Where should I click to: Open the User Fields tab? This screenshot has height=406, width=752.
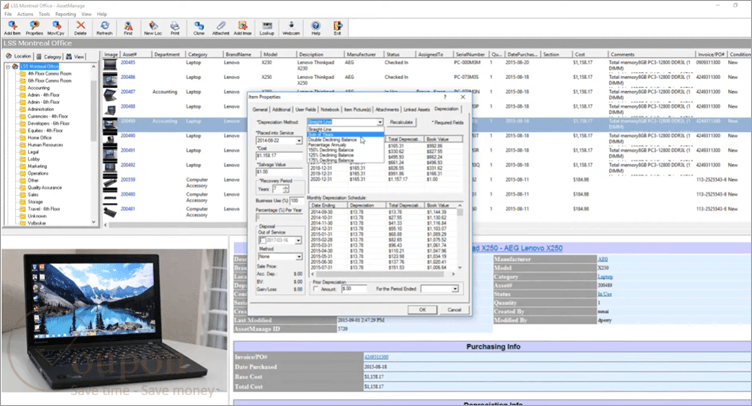pos(306,109)
